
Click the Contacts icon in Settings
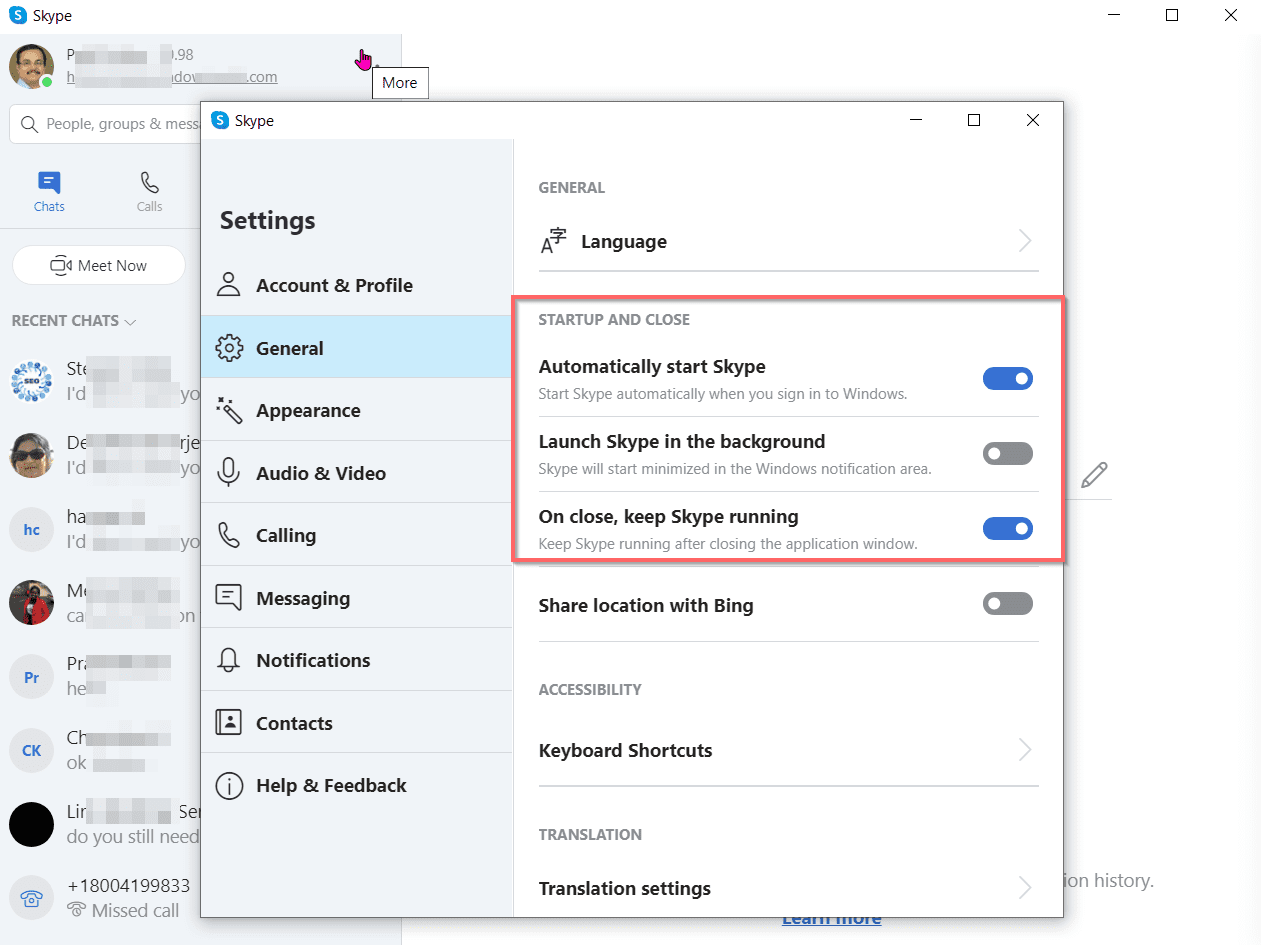pos(229,723)
